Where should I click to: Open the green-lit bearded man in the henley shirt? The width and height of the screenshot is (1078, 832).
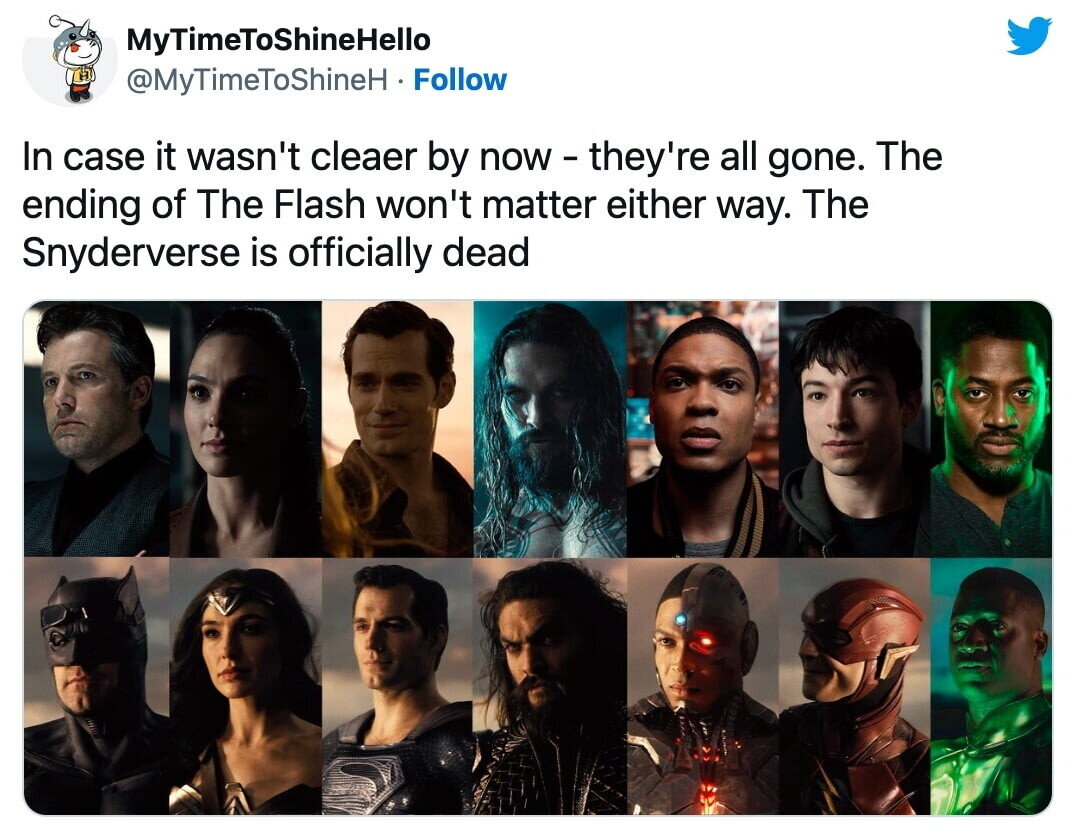(x=991, y=429)
